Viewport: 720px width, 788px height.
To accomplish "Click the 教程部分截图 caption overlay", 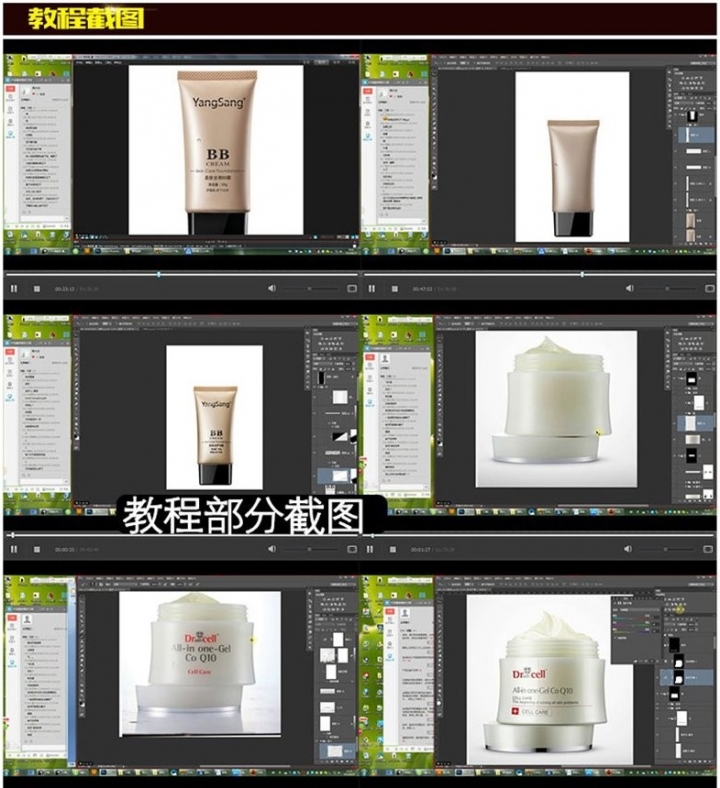I will (253, 516).
